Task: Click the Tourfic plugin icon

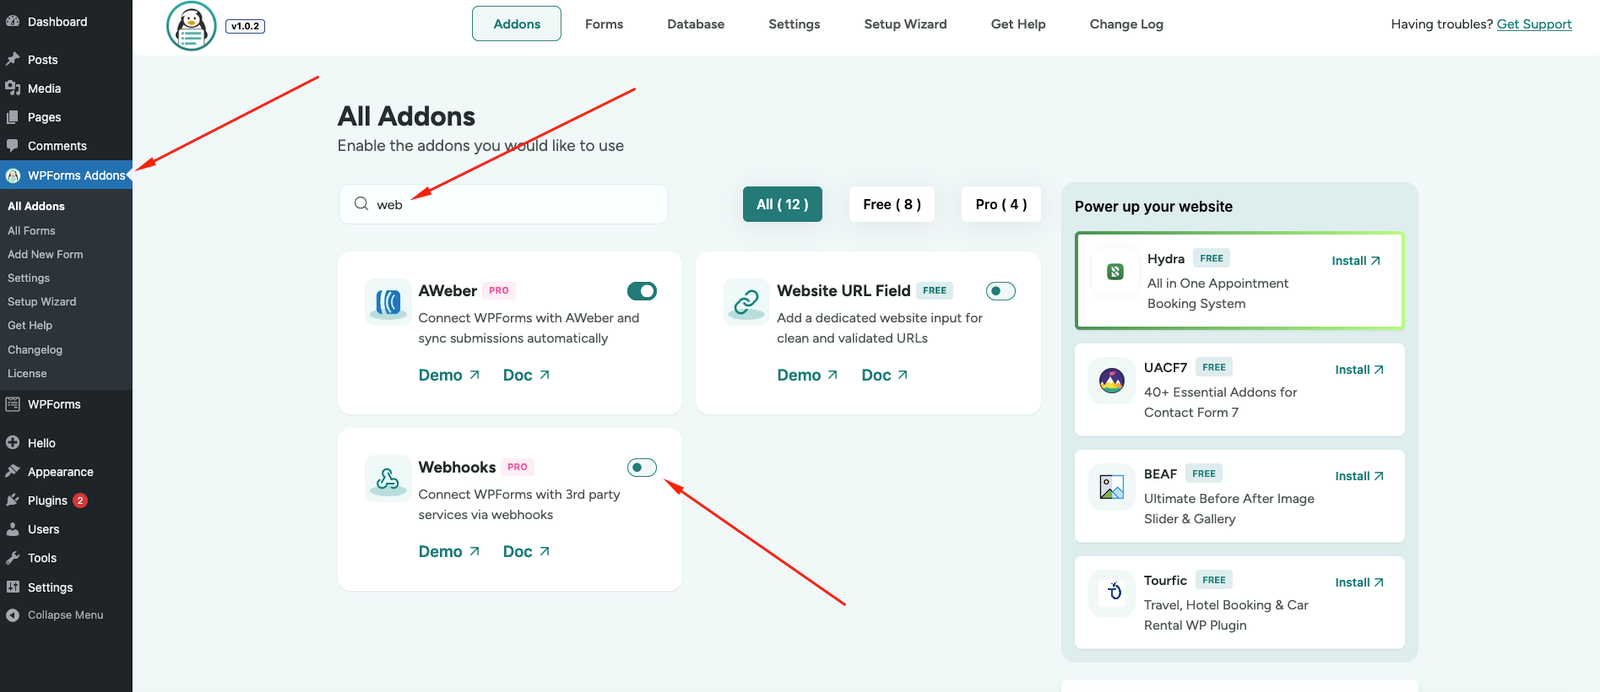Action: point(1114,592)
